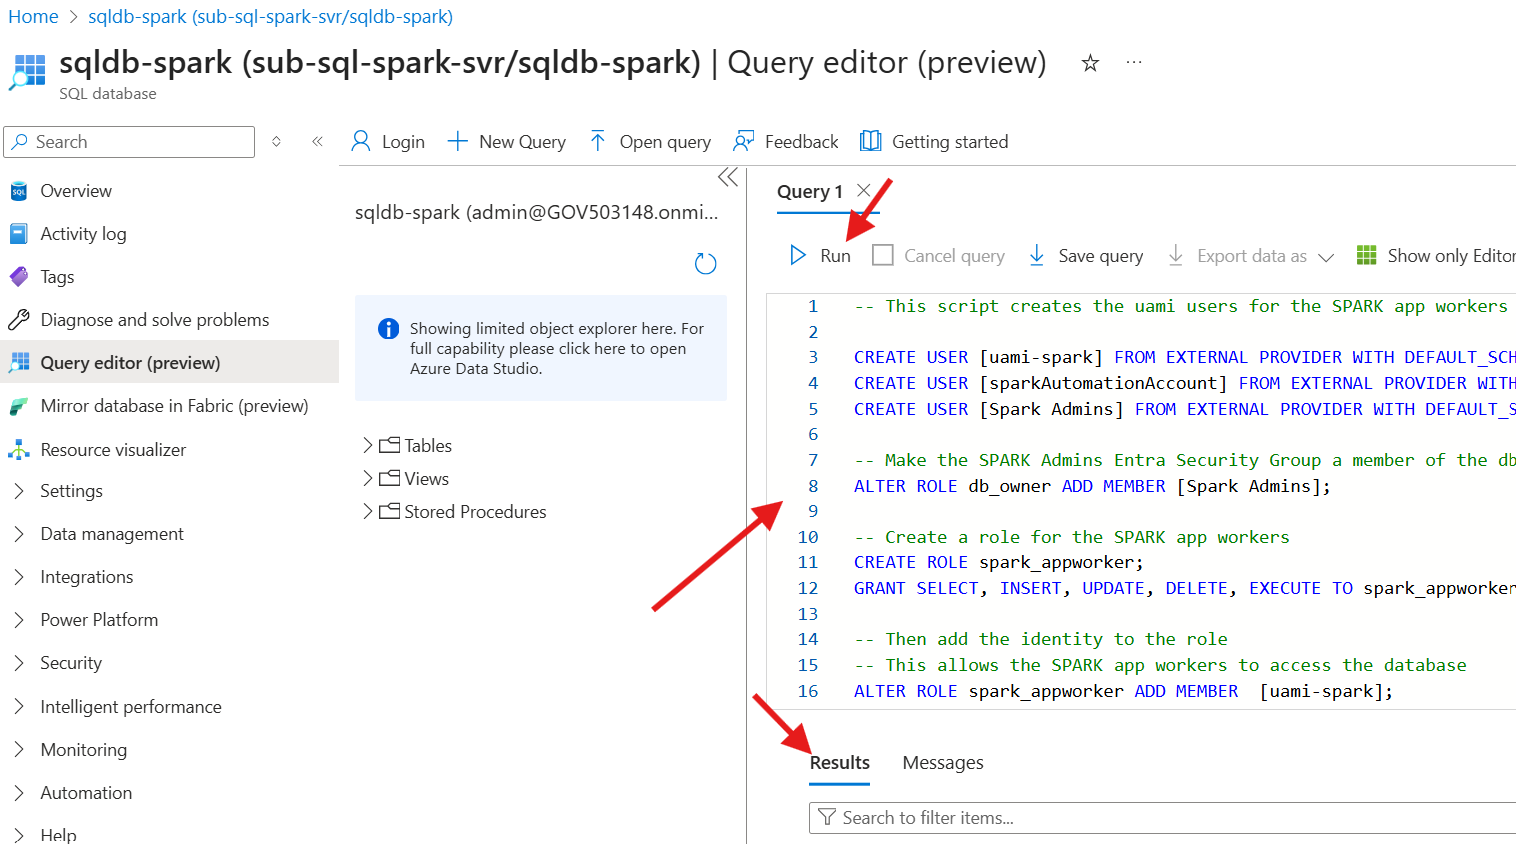Open Activity log in sidebar
The image size is (1516, 844).
pos(83,233)
